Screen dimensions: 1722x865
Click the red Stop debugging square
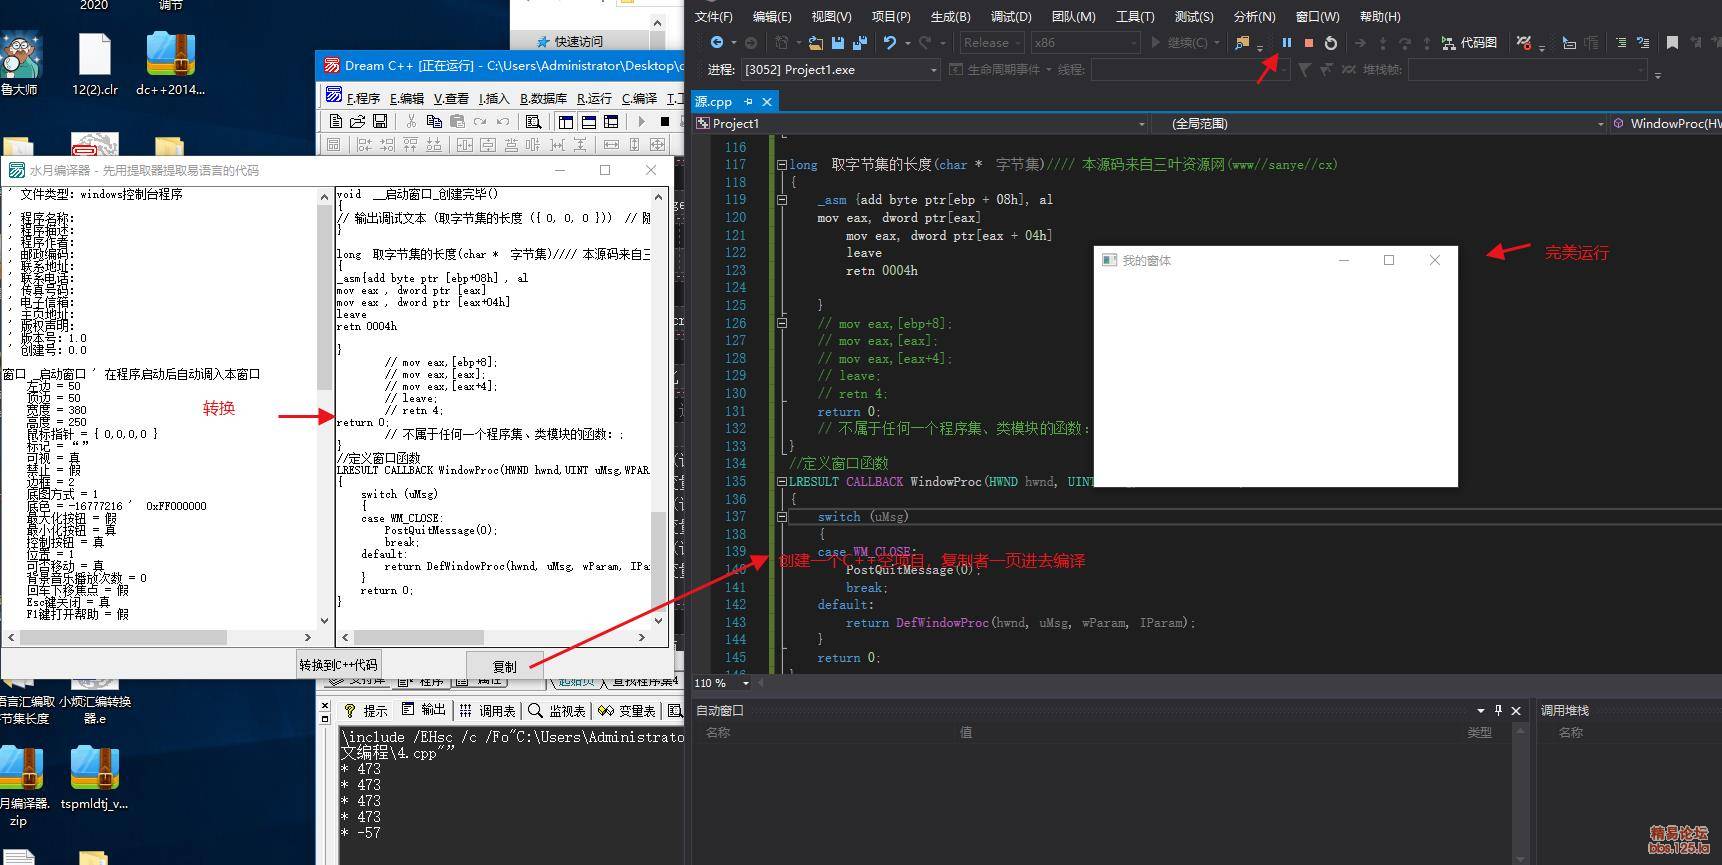1308,43
